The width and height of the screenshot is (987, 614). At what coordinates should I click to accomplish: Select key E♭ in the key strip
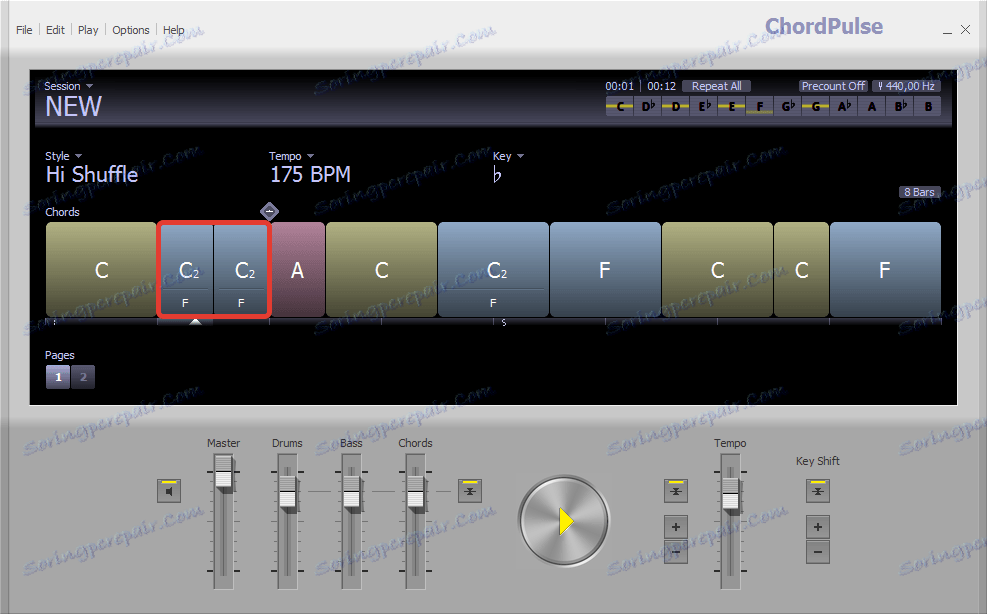(704, 106)
